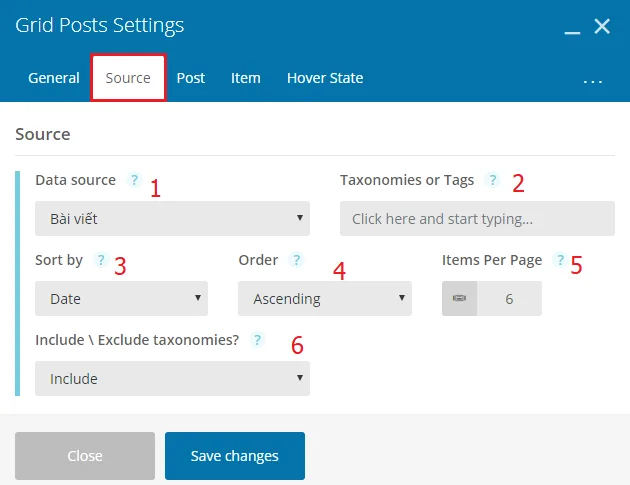Open the Include taxonomies dropdown

click(x=172, y=378)
